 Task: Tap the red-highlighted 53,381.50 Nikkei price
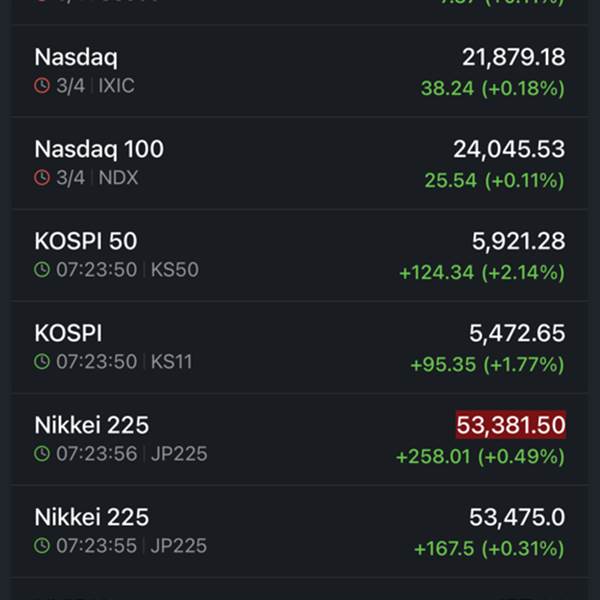pos(510,425)
